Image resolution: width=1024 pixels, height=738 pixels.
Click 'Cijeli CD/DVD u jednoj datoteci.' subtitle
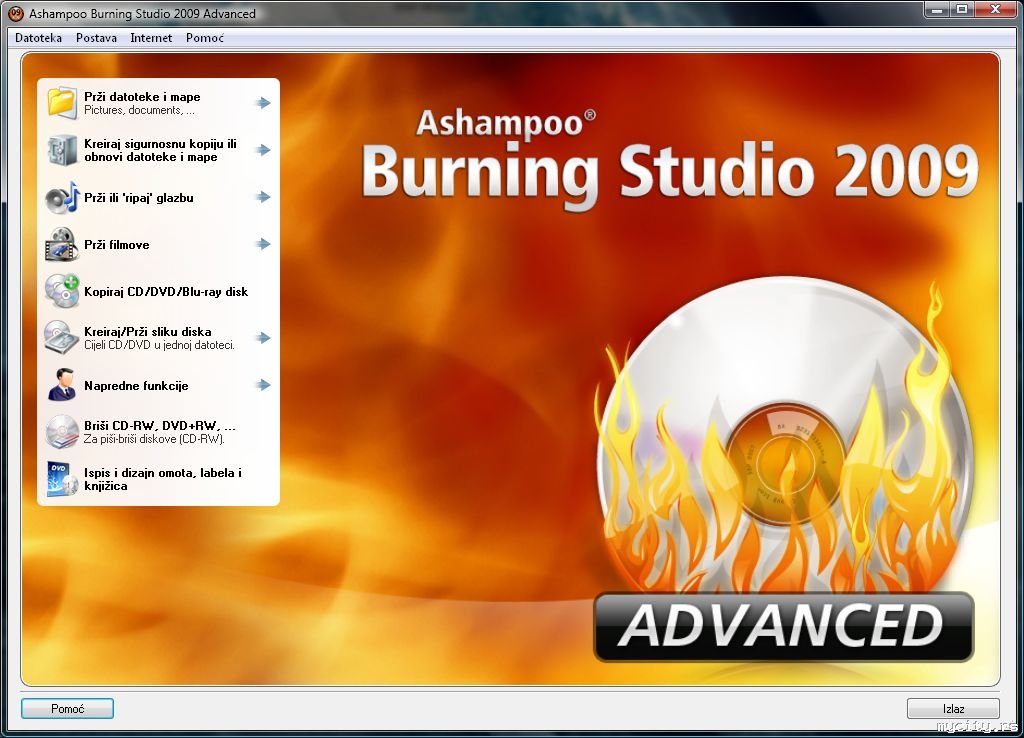point(159,345)
